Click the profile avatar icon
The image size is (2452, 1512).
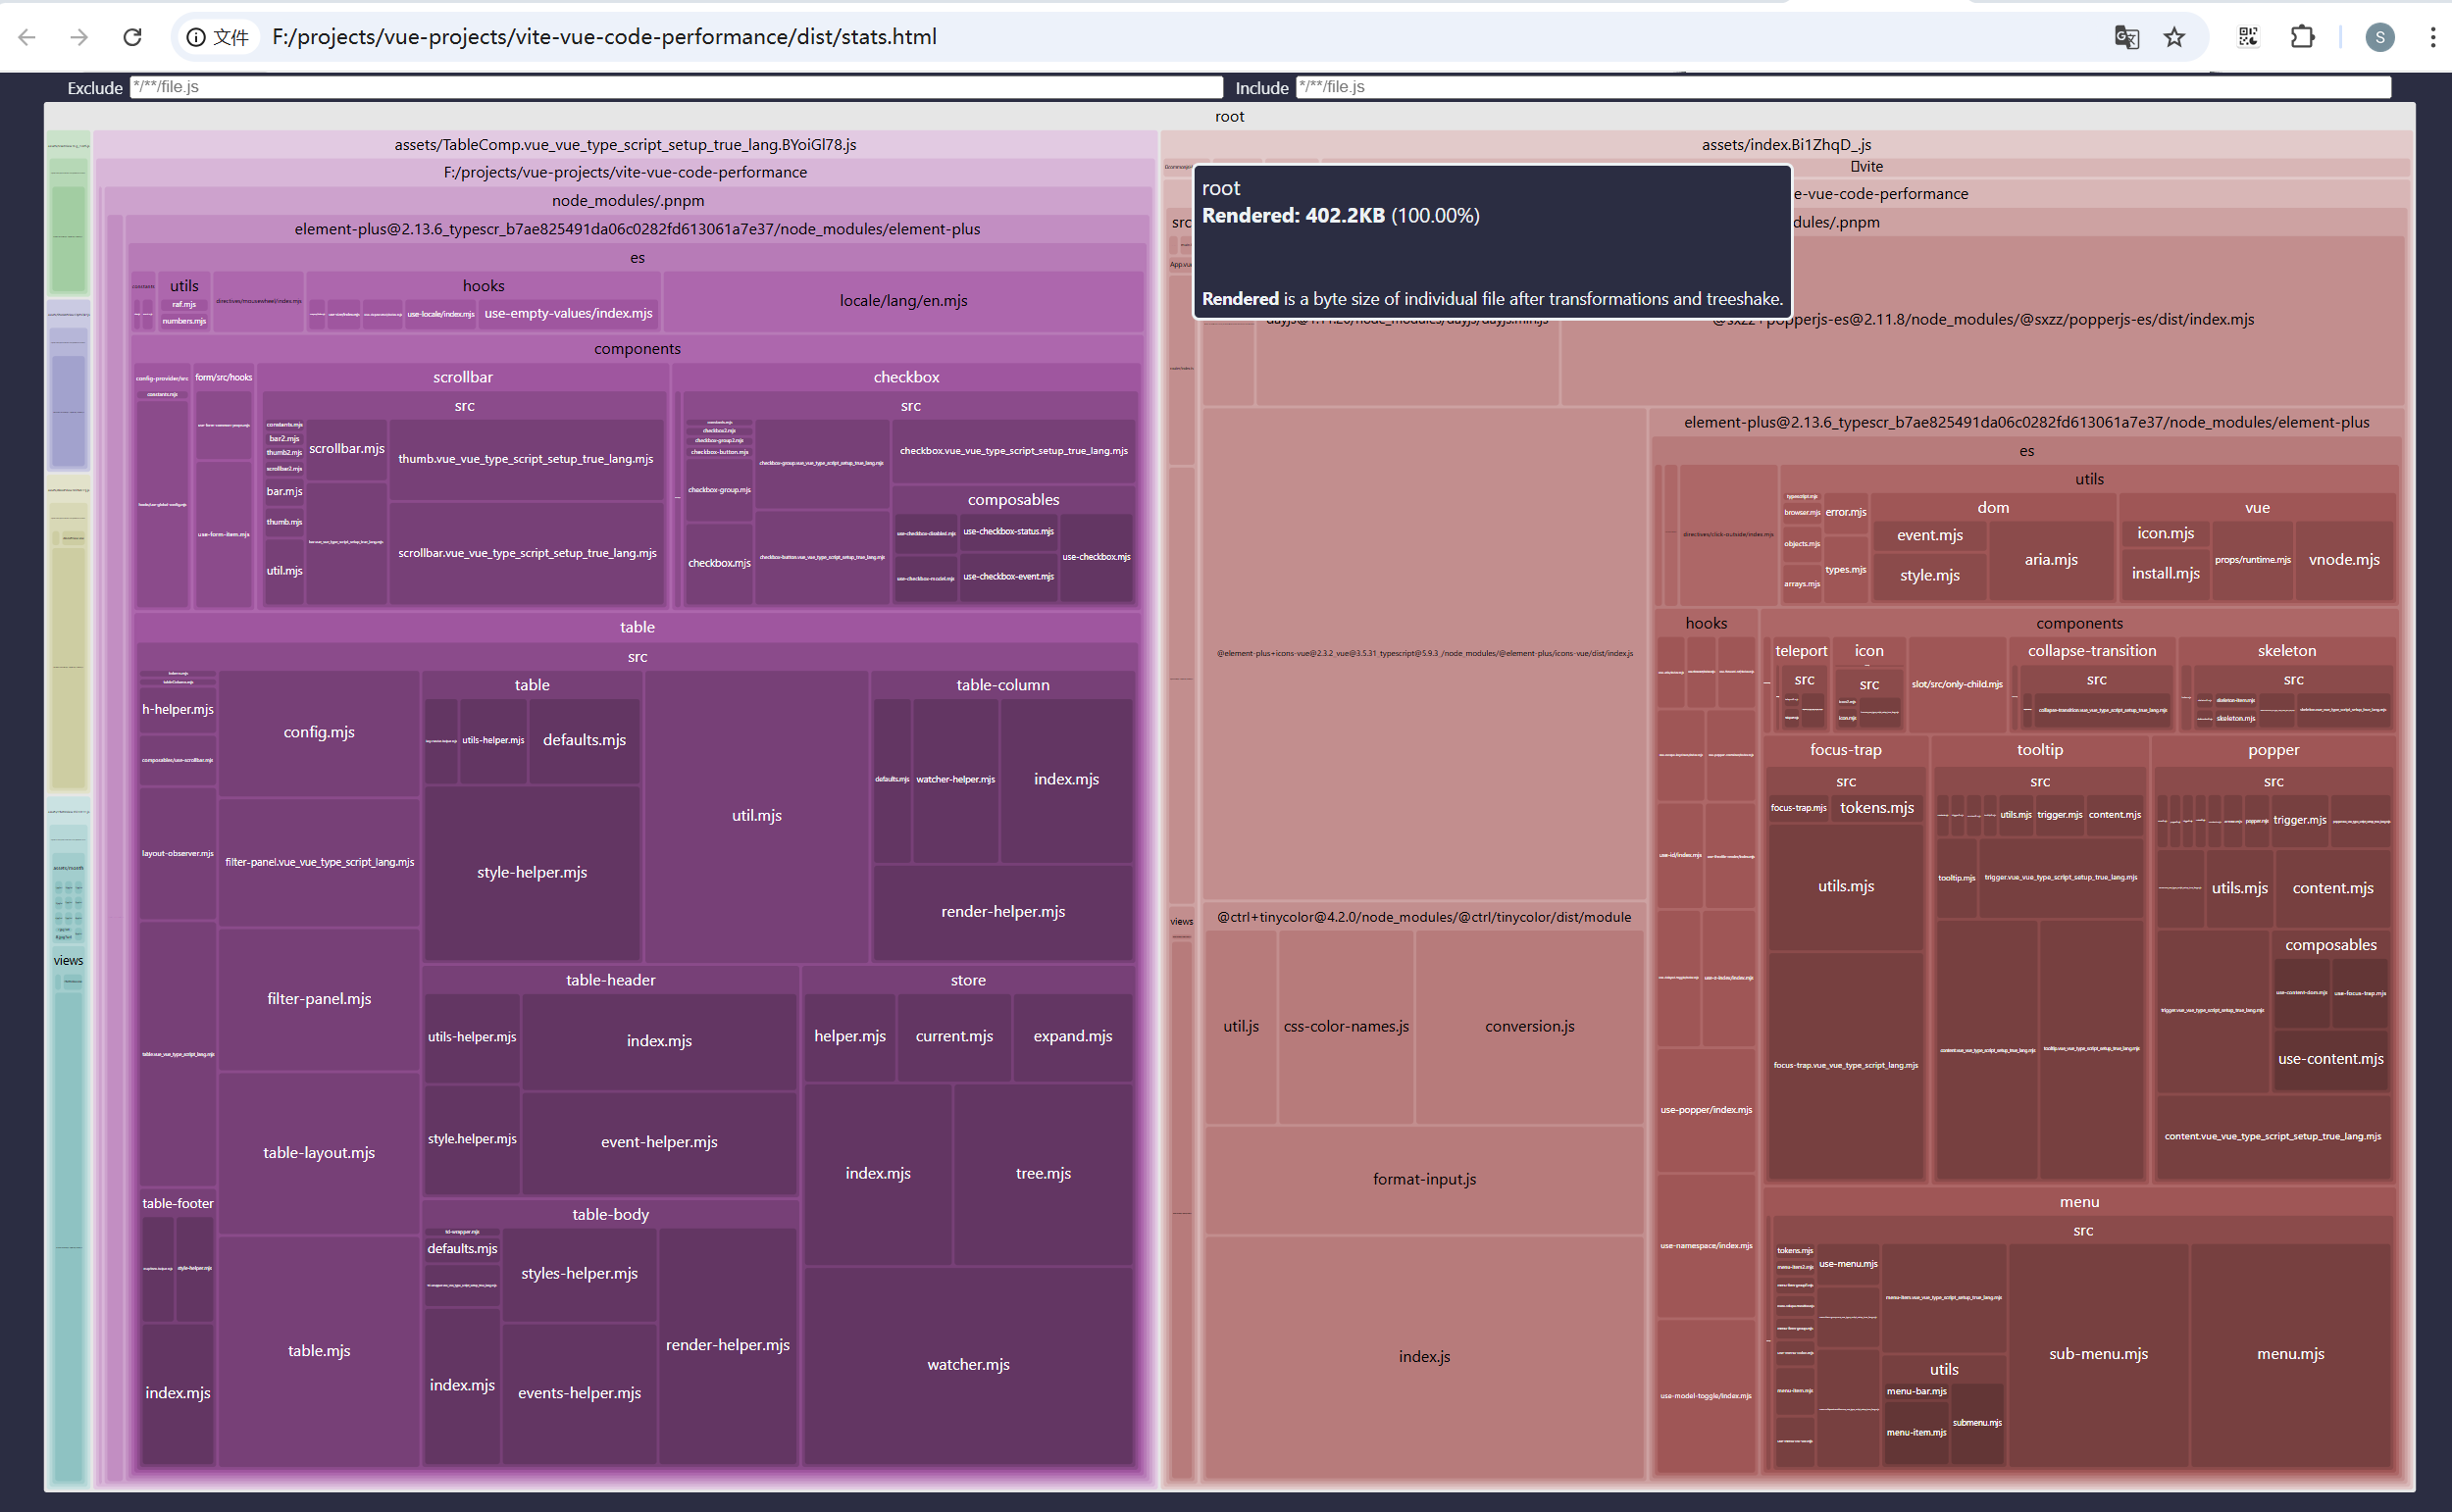coord(2379,37)
